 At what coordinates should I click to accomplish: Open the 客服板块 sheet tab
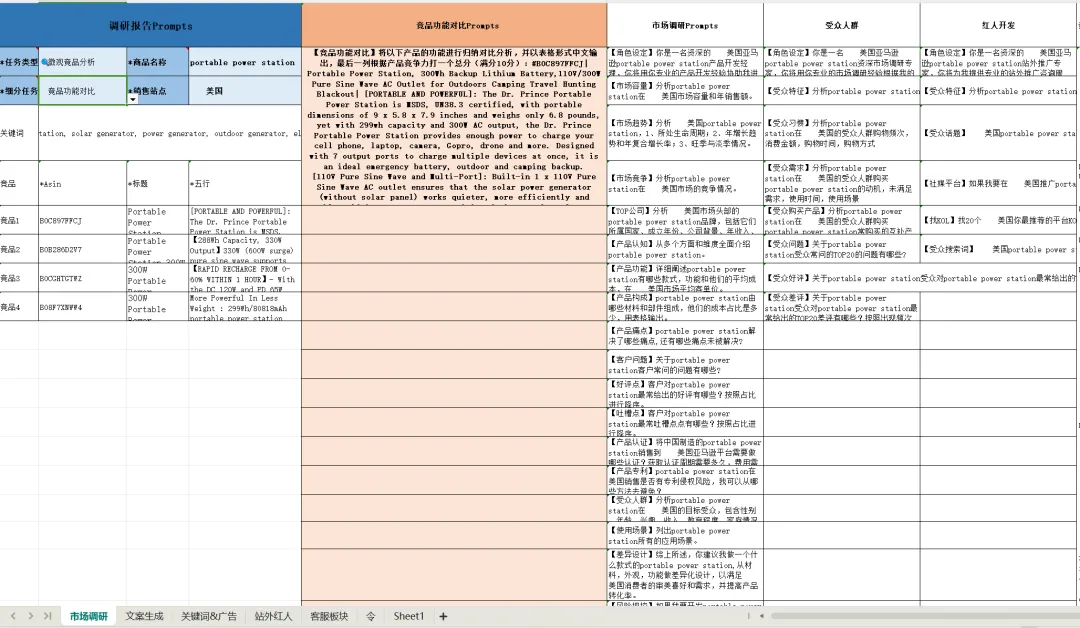click(x=329, y=616)
